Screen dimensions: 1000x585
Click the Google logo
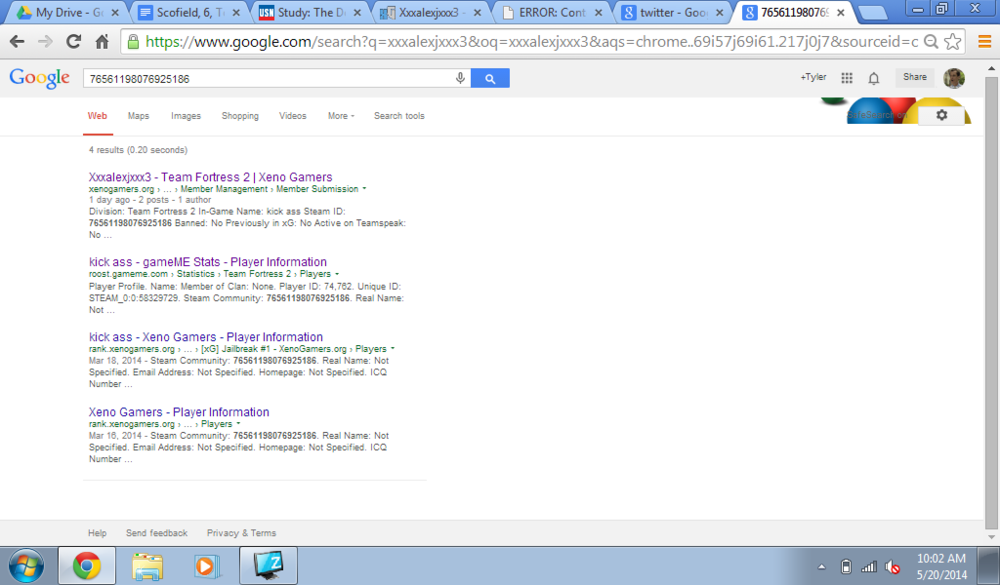coord(40,78)
